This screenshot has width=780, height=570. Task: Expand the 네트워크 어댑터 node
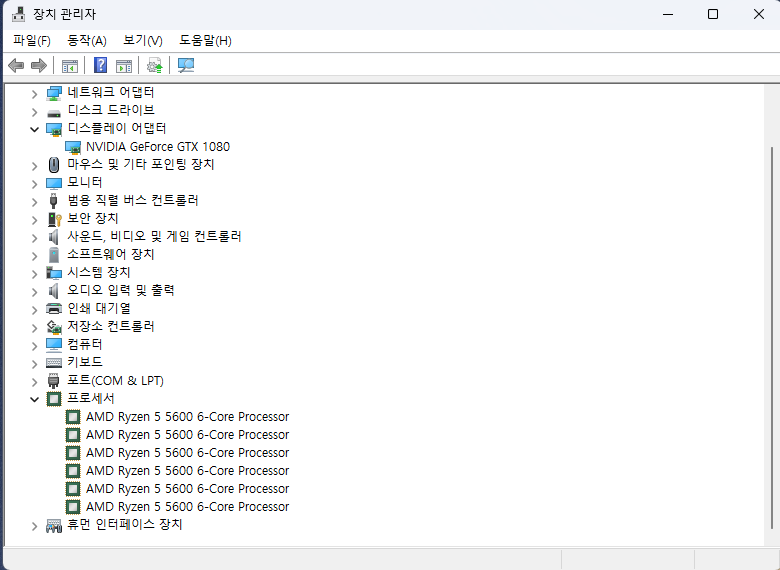pyautogui.click(x=34, y=94)
